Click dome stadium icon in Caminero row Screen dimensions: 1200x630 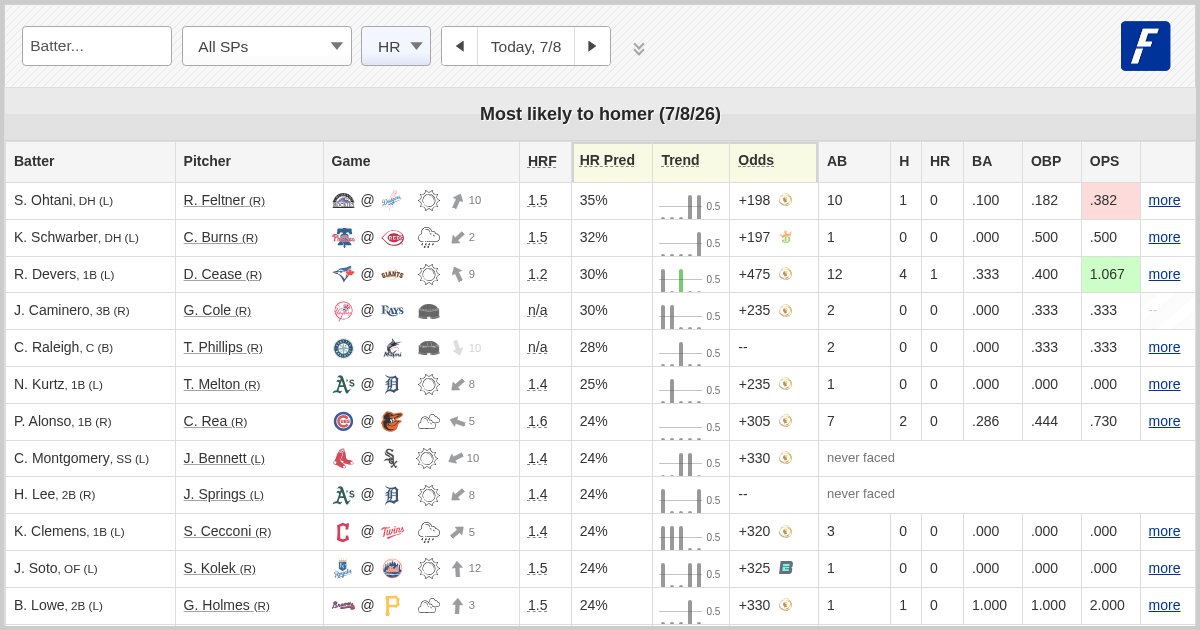point(429,311)
